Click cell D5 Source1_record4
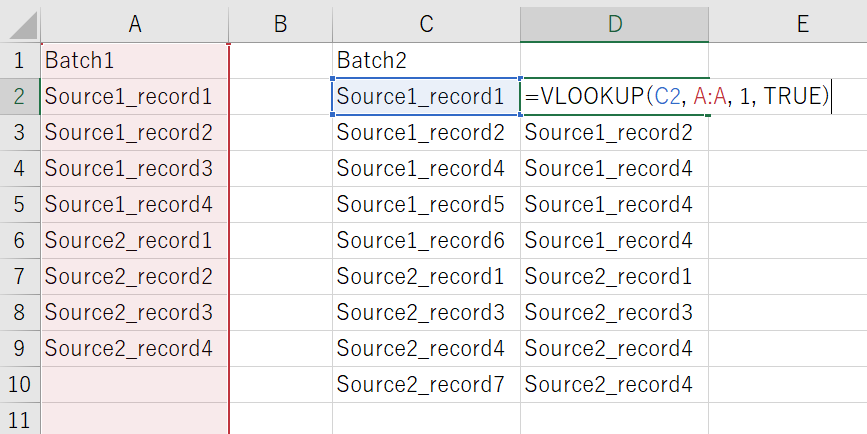Viewport: 867px width, 434px height. (x=614, y=204)
